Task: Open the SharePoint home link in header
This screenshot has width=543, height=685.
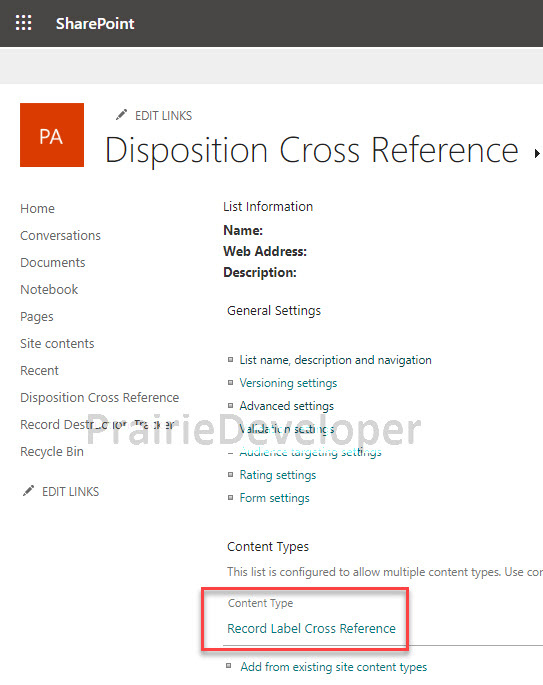Action: [95, 24]
